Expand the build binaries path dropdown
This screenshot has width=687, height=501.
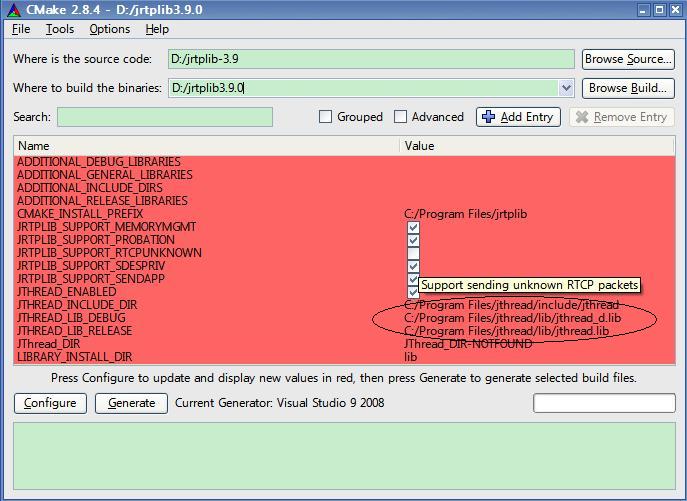[x=566, y=88]
